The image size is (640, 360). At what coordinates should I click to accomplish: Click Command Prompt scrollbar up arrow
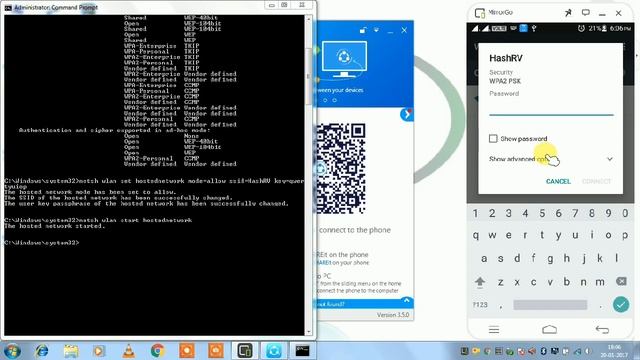[309, 19]
